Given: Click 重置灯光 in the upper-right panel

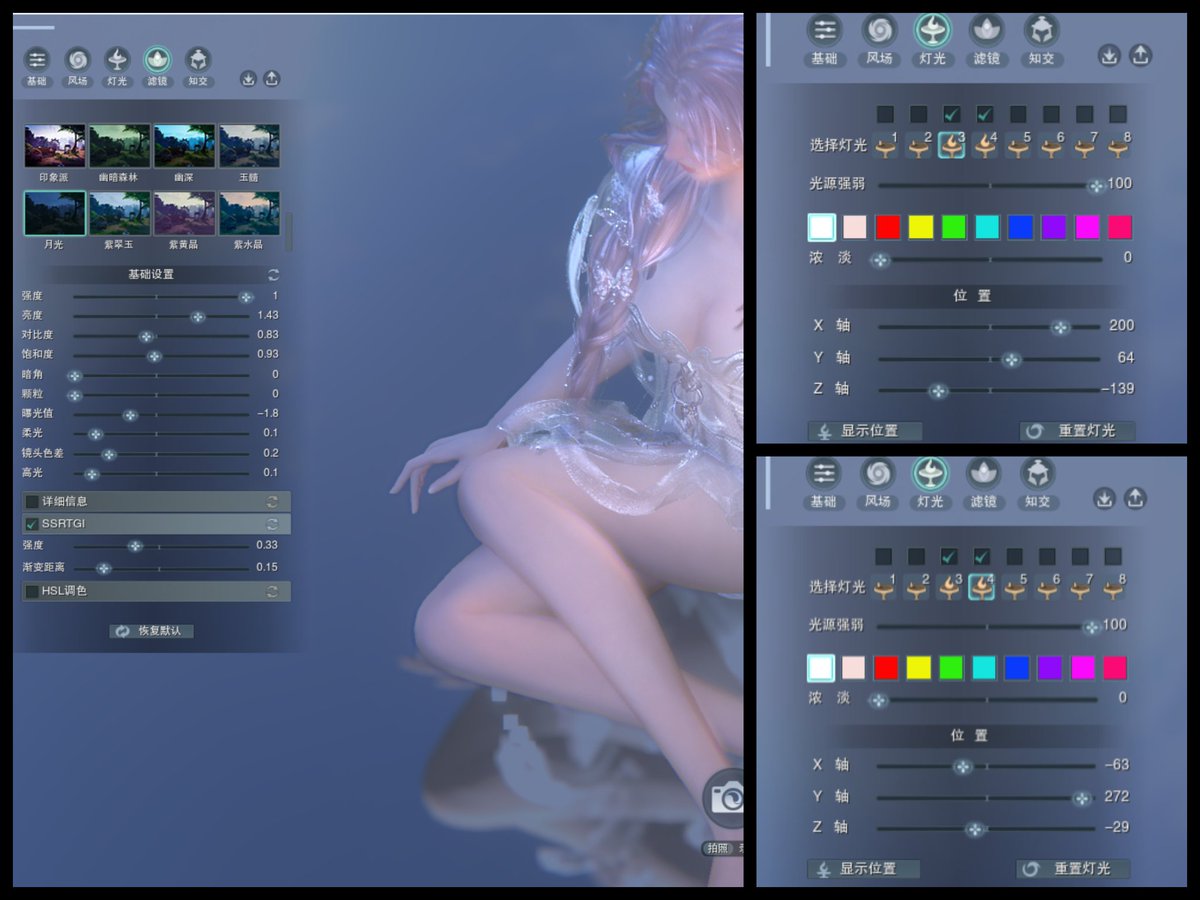Looking at the screenshot, I should coord(1077,431).
